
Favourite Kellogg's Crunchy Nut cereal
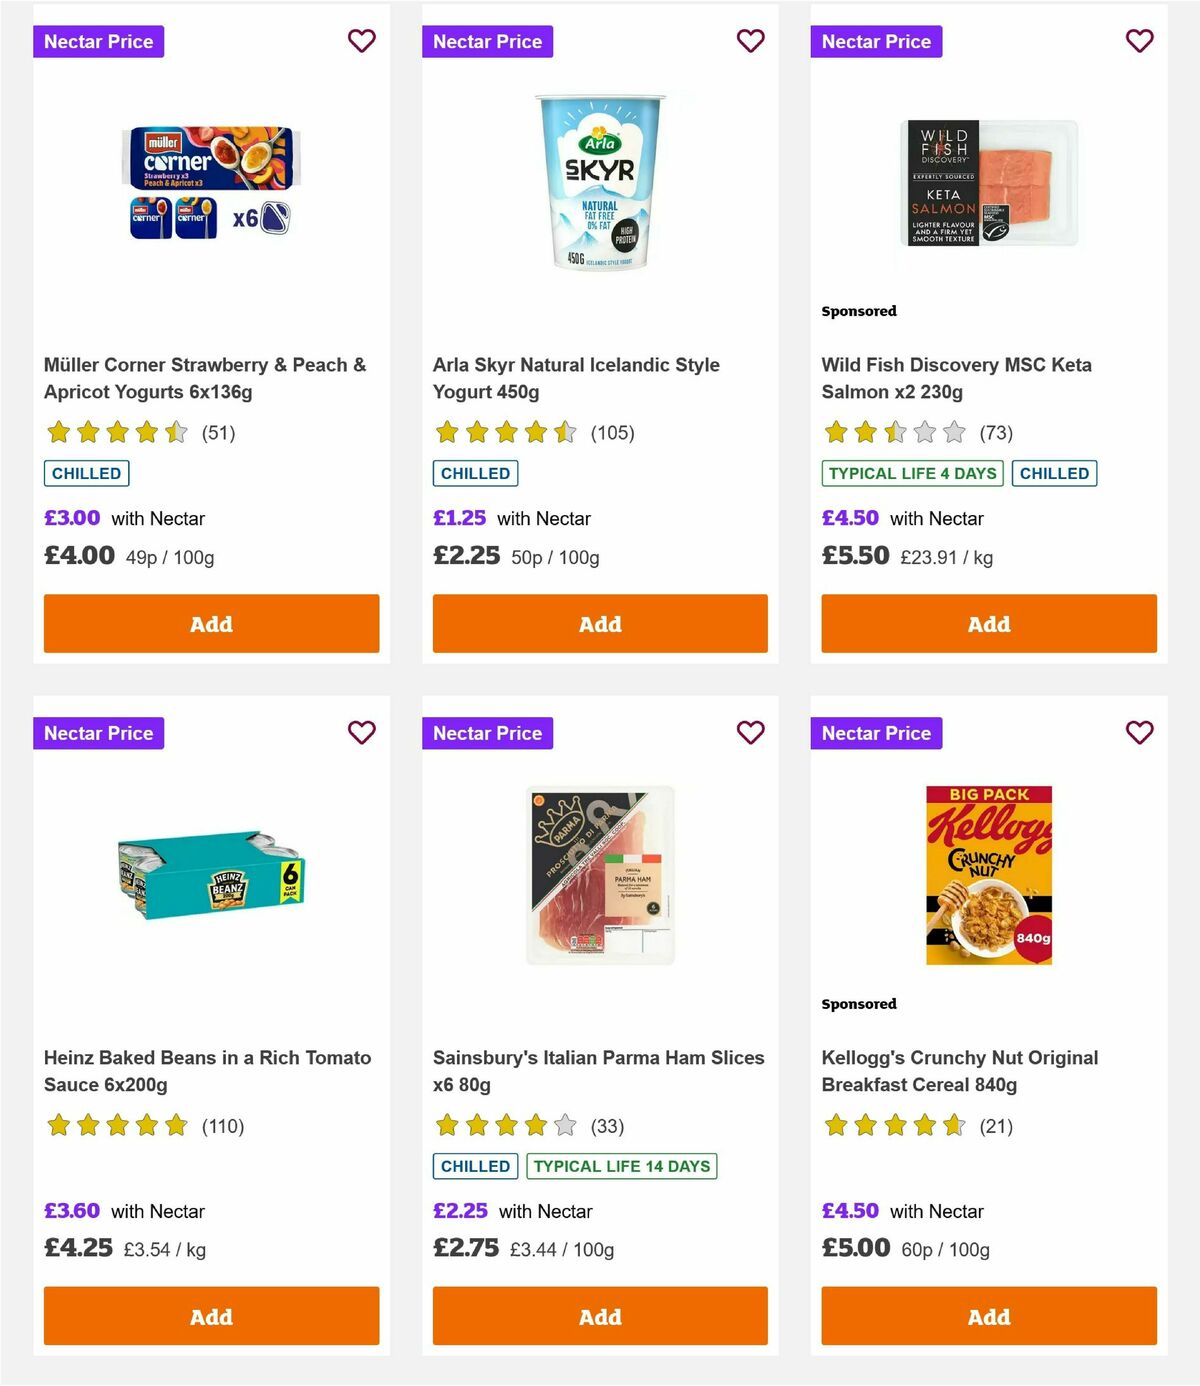[x=1139, y=733]
